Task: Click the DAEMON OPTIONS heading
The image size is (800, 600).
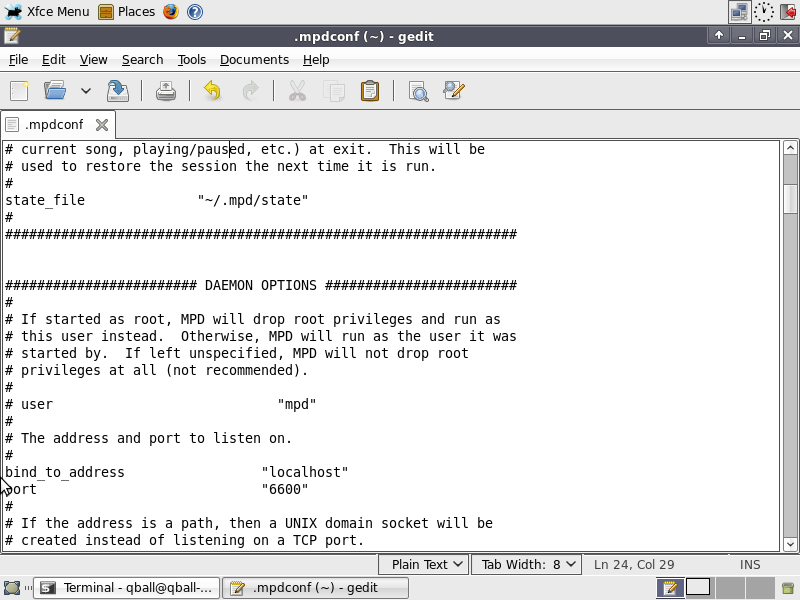Action: coord(261,285)
